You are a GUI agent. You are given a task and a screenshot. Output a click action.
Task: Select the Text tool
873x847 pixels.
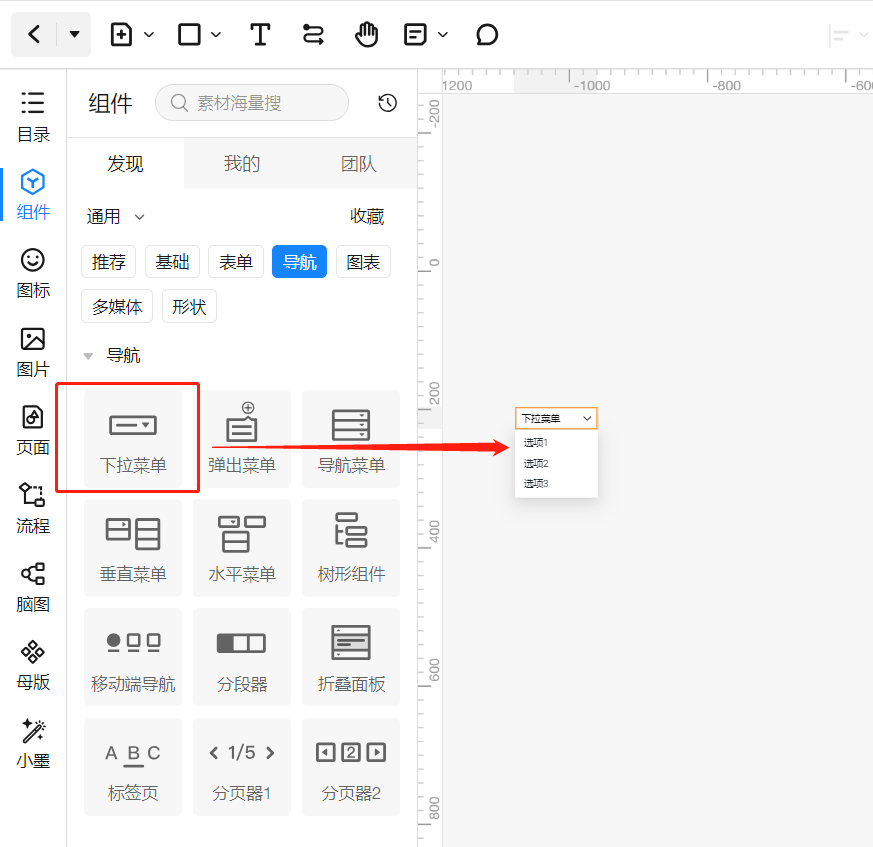[259, 35]
